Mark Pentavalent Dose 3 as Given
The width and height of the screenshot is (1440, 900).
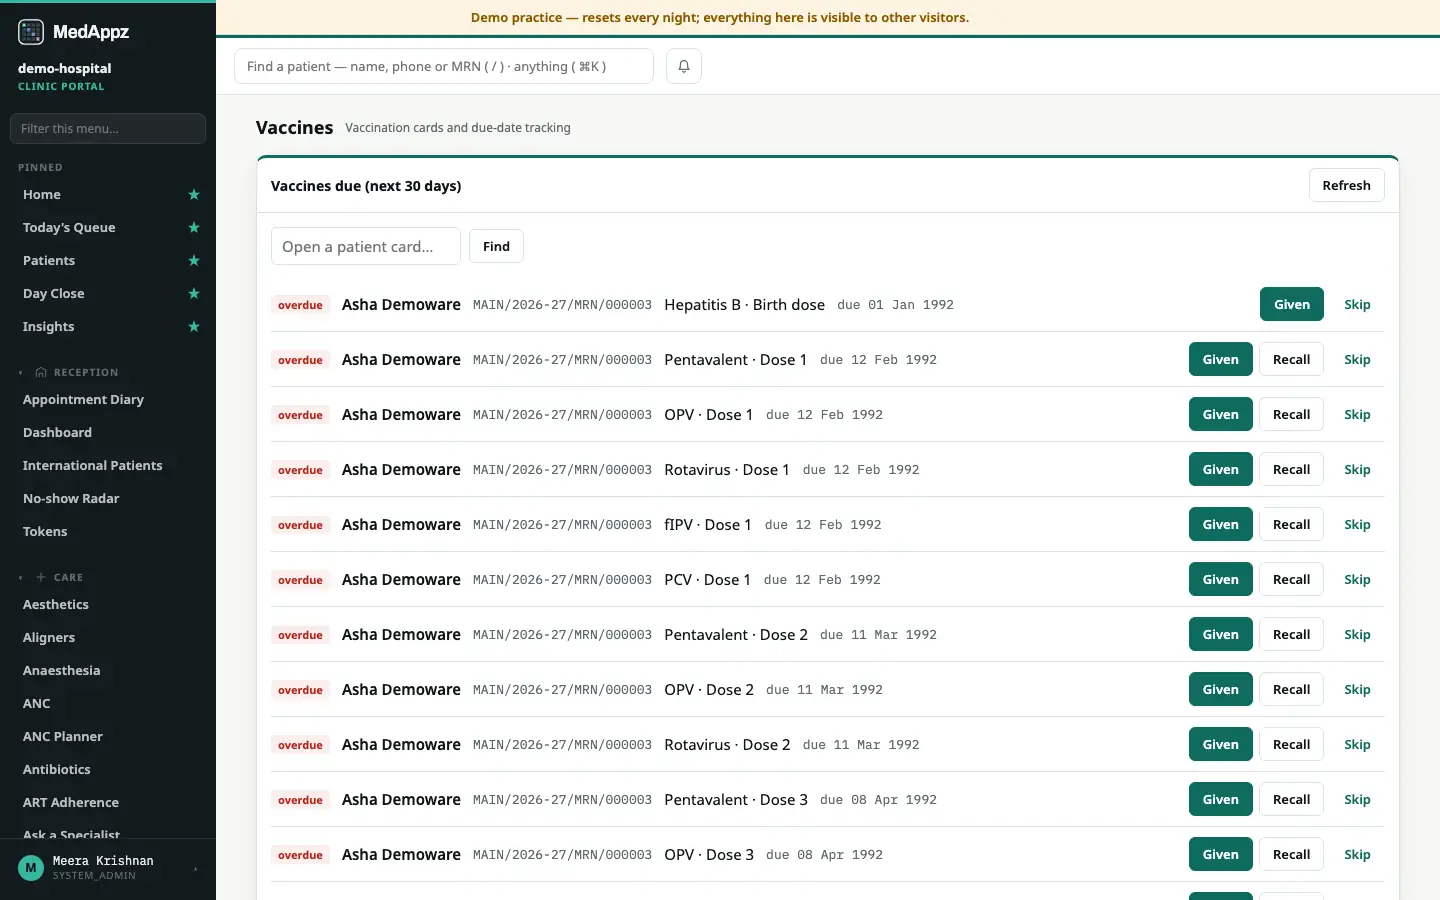1220,800
